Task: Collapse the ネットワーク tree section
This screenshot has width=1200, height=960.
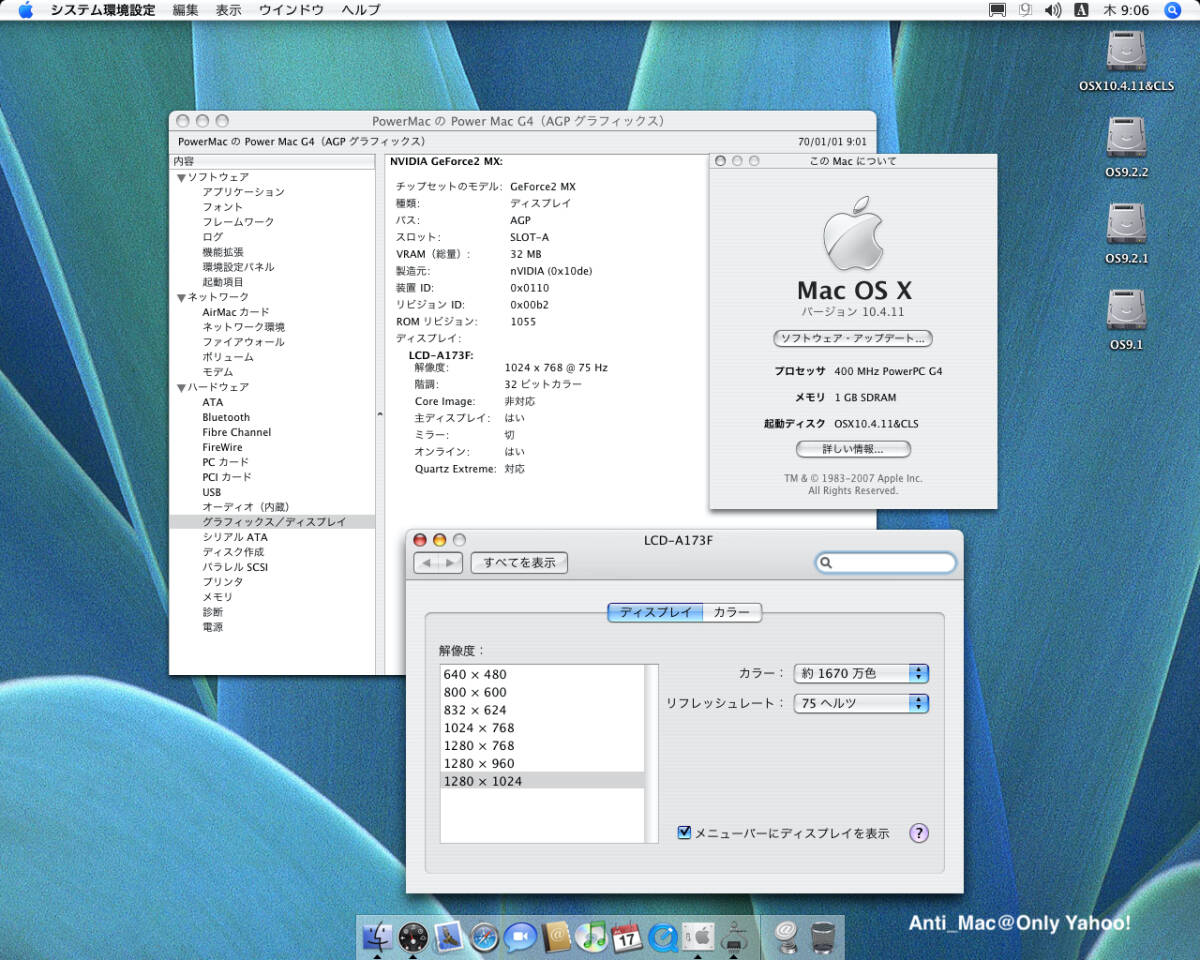Action: (181, 297)
